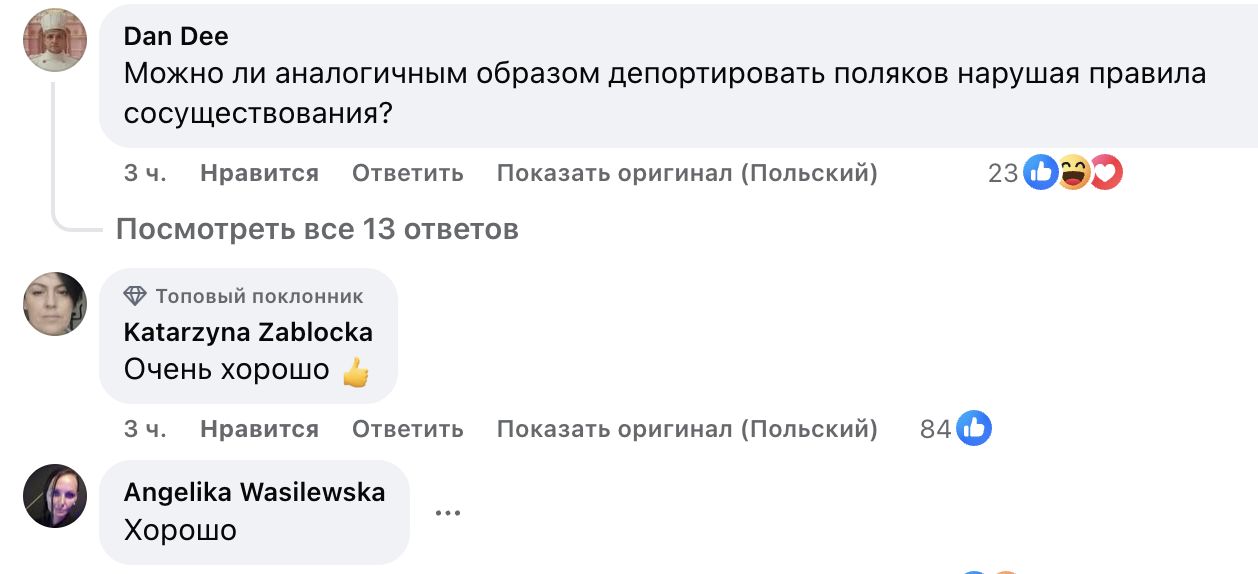Image resolution: width=1258 pixels, height=574 pixels.
Task: Reply to Dan Dee's comment via Ответить
Action: tap(407, 173)
